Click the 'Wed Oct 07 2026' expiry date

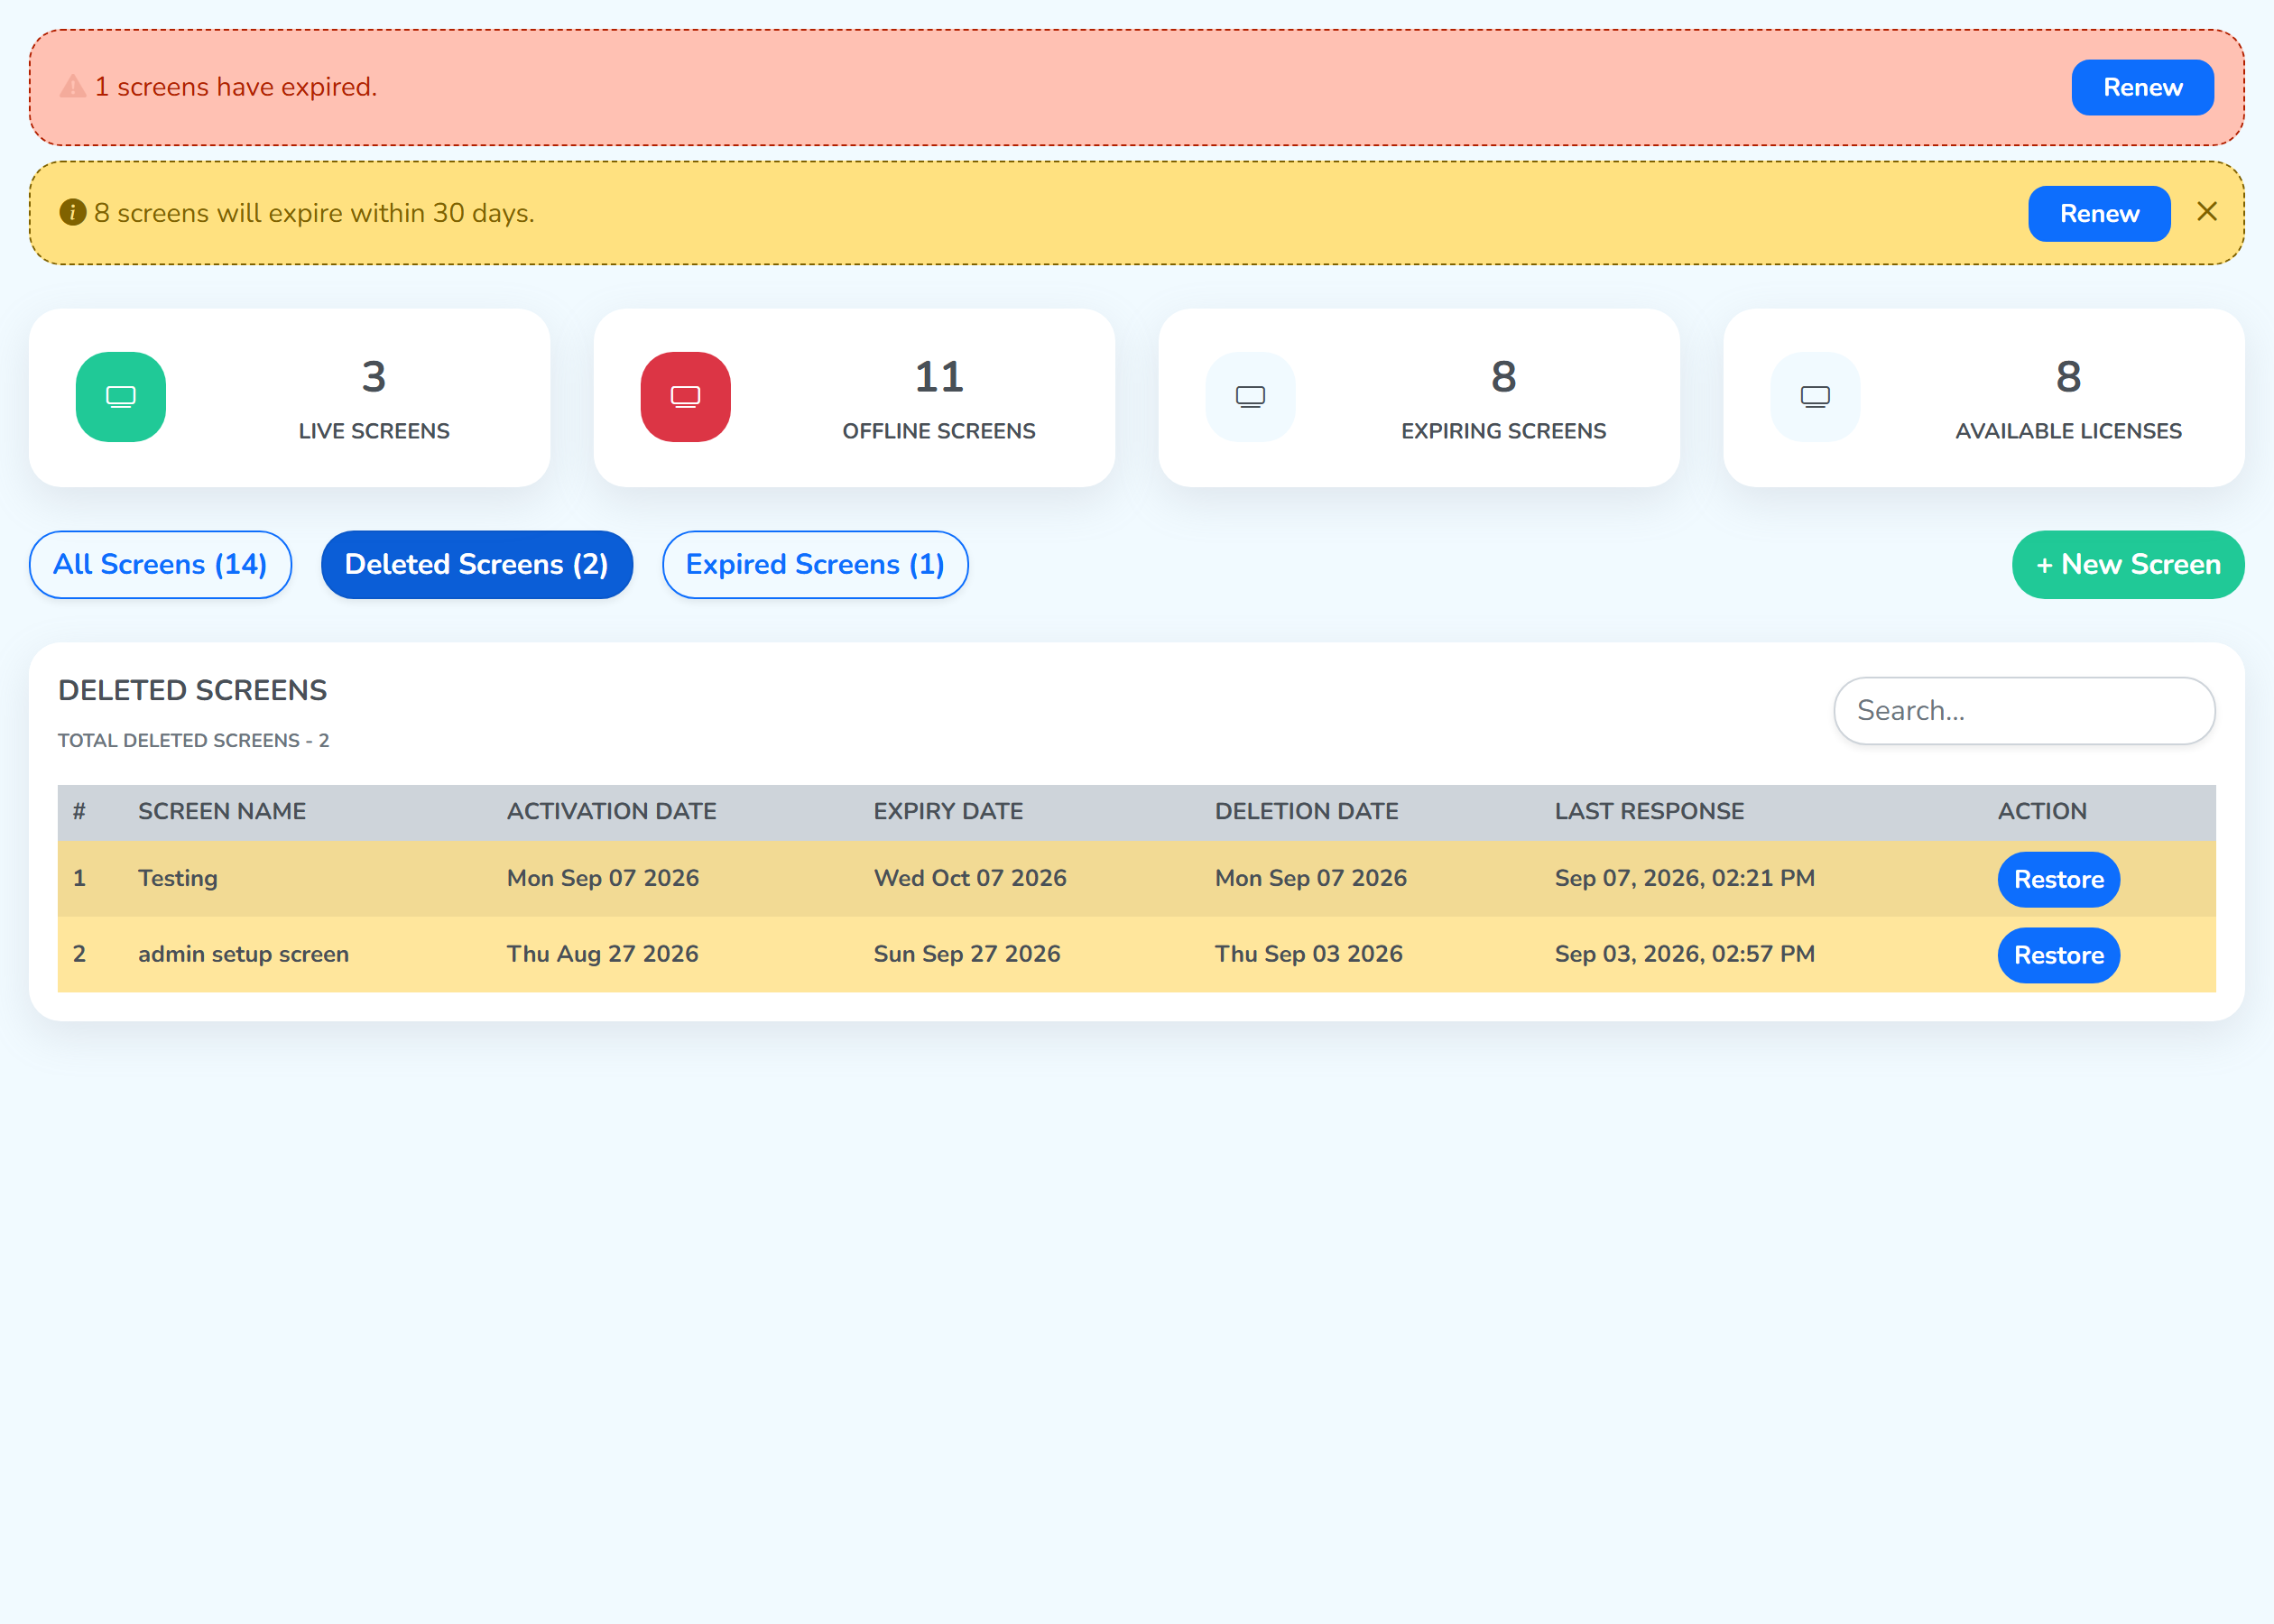point(970,878)
